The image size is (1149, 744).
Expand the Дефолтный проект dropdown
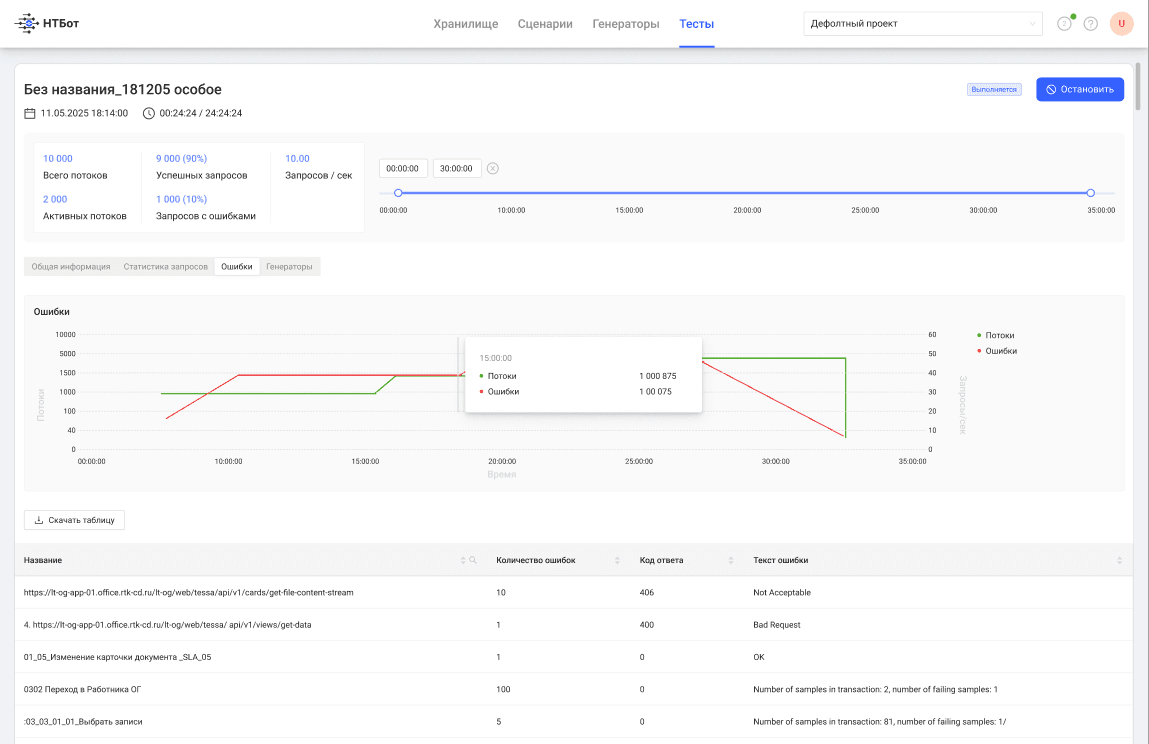(x=923, y=23)
